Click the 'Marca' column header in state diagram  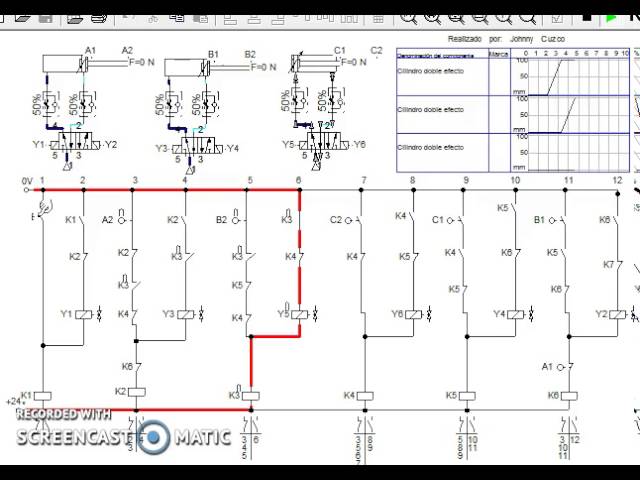coord(499,54)
